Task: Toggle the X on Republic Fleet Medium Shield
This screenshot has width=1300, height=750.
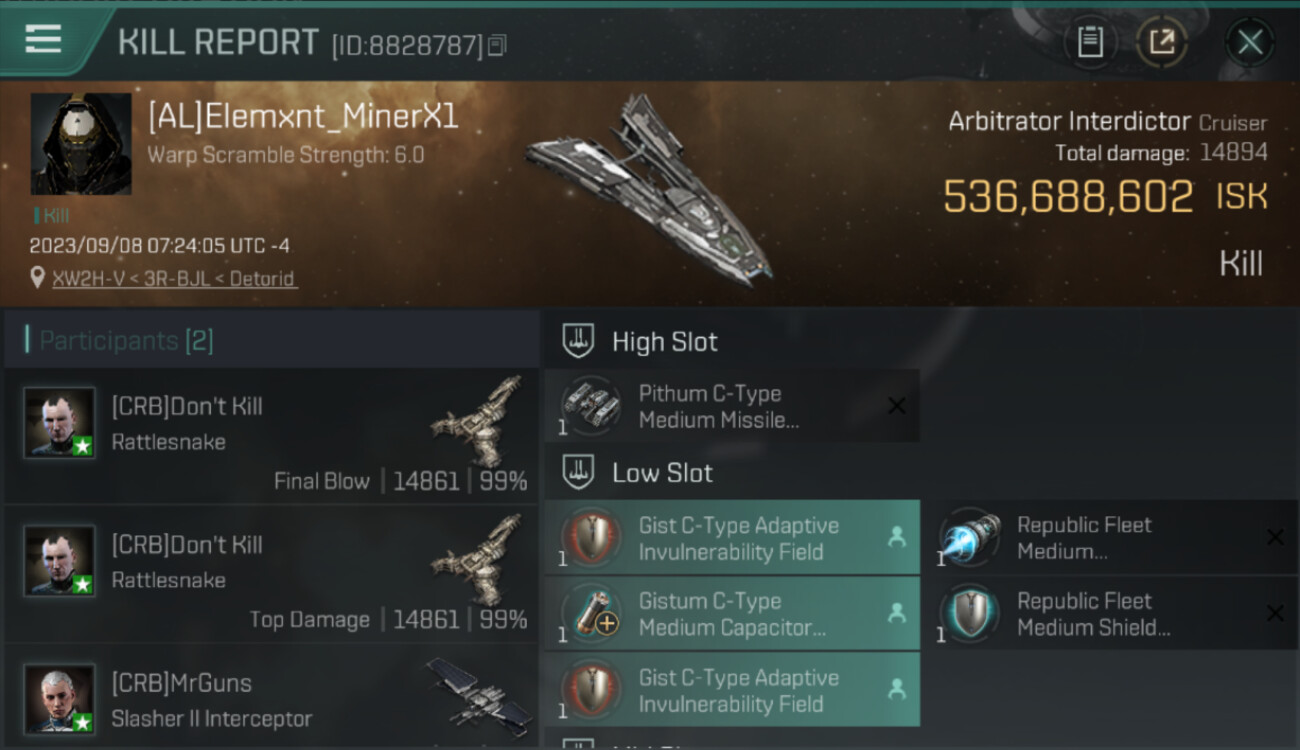Action: click(x=1275, y=613)
